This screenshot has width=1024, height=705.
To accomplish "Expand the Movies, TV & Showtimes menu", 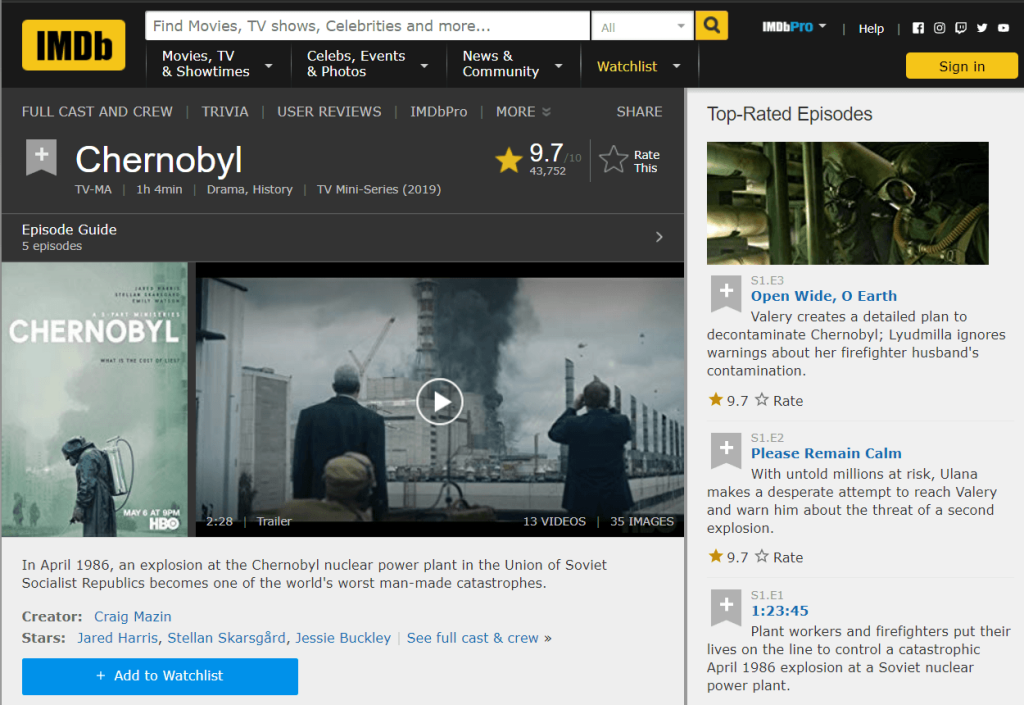I will pos(217,64).
